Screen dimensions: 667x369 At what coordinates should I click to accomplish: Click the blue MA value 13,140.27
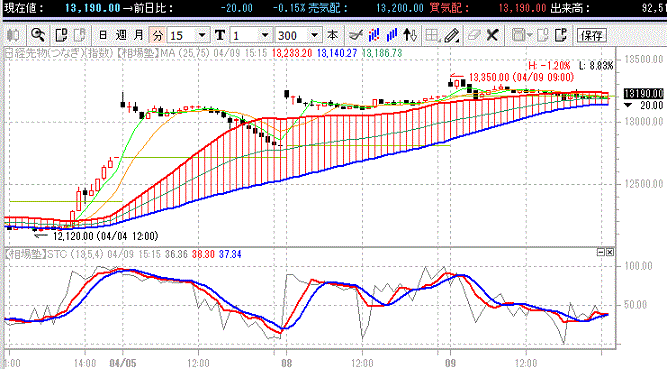tap(337, 53)
